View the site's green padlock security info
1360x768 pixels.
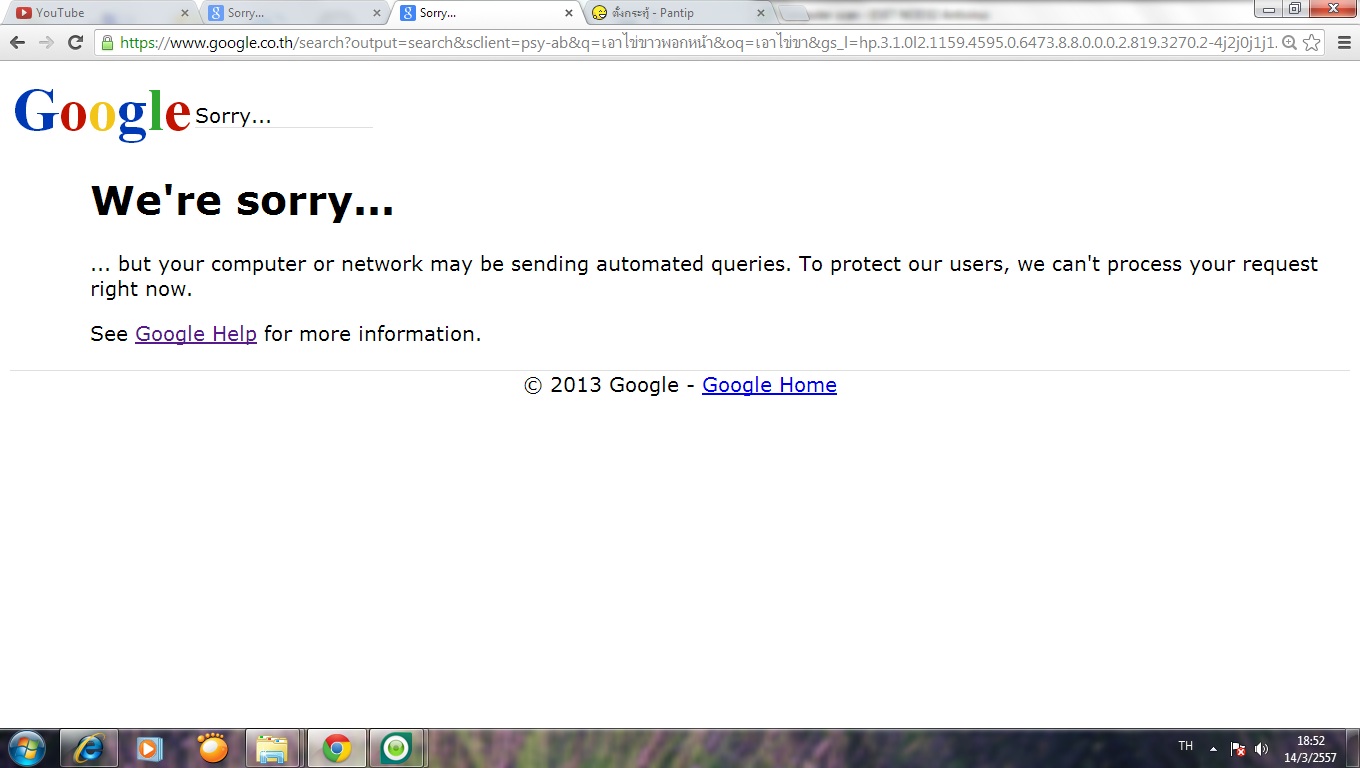tap(107, 43)
